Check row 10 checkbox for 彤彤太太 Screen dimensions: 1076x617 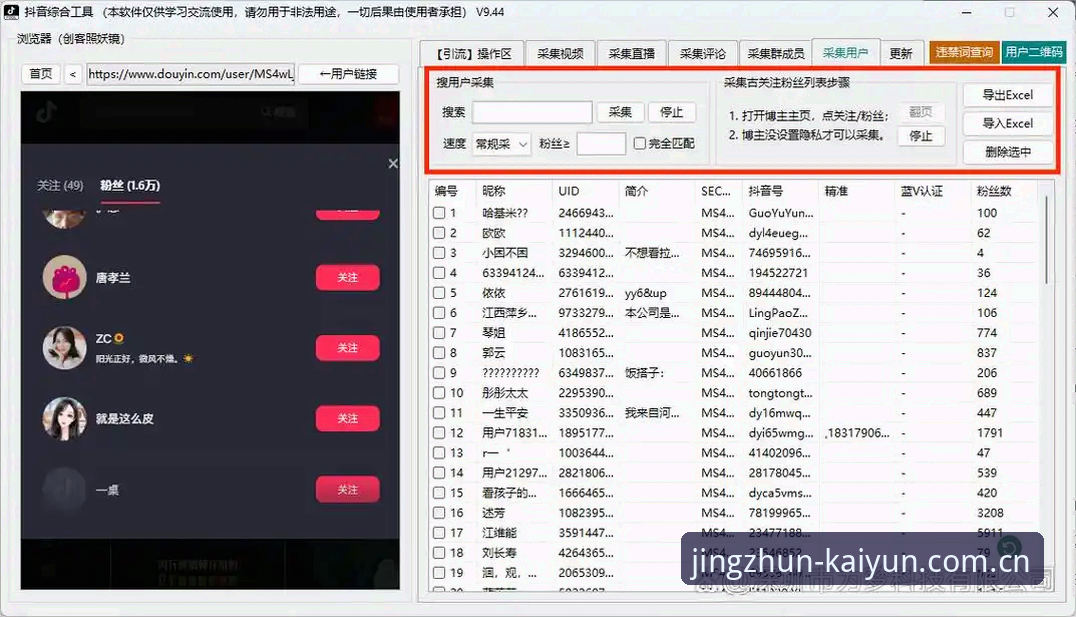[439, 393]
